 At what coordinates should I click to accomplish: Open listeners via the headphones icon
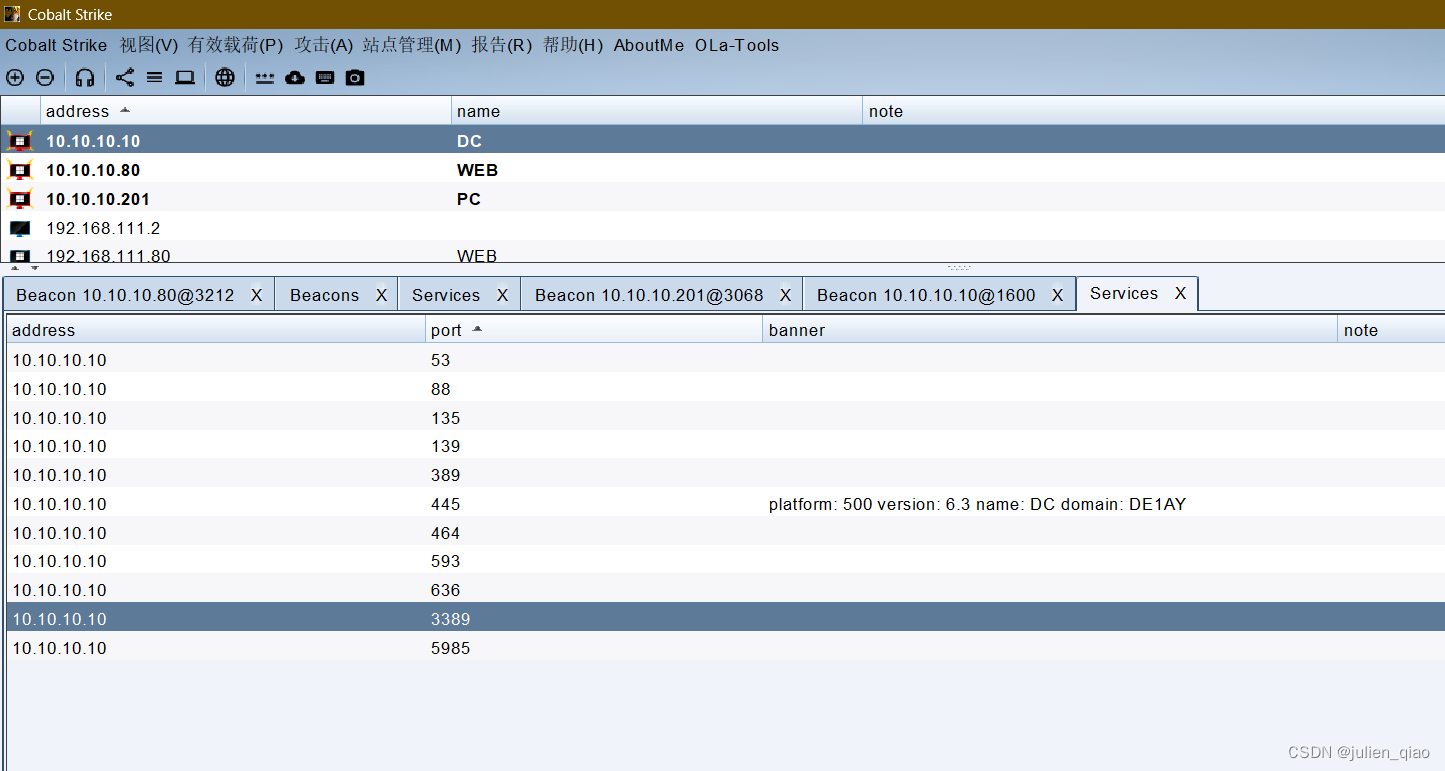[x=85, y=77]
